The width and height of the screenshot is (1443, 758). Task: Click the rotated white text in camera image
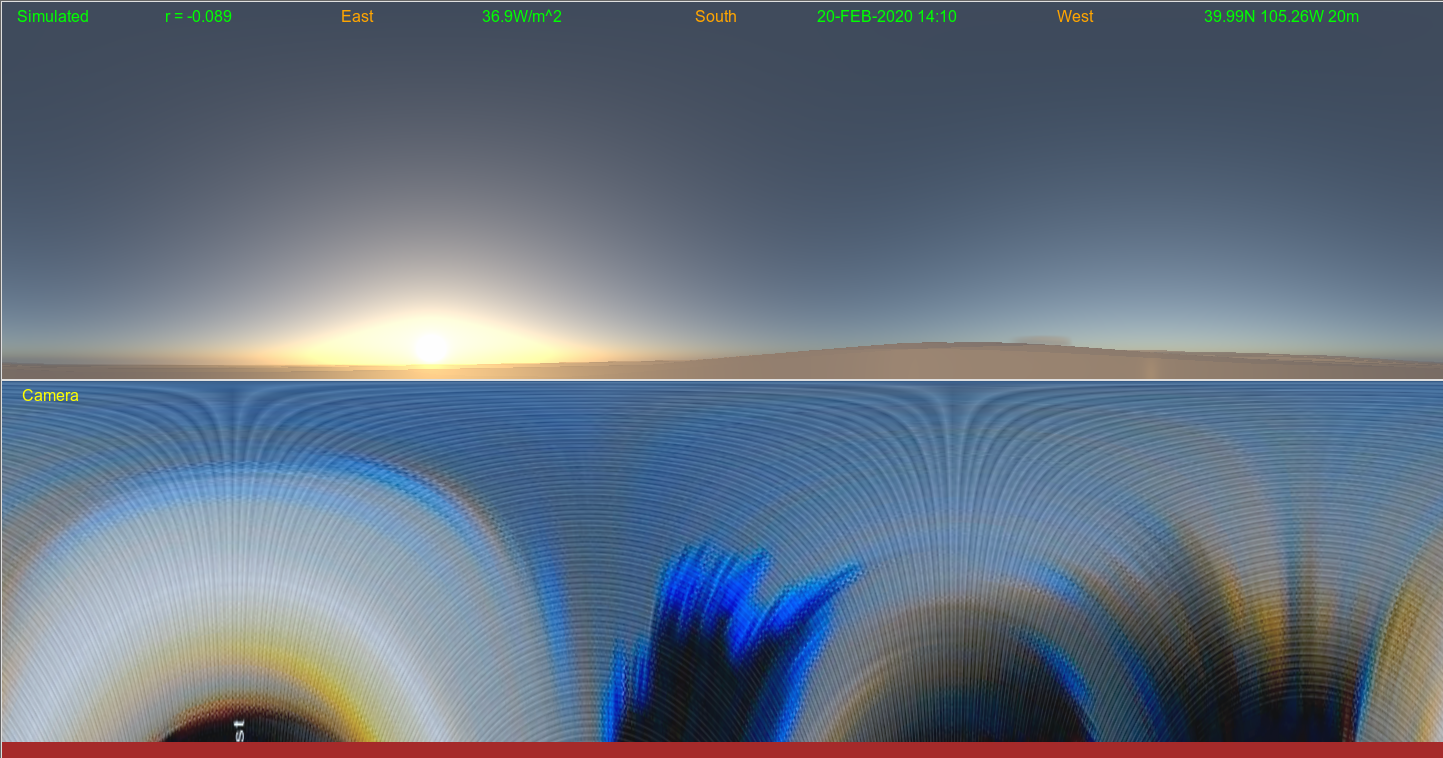pyautogui.click(x=239, y=728)
